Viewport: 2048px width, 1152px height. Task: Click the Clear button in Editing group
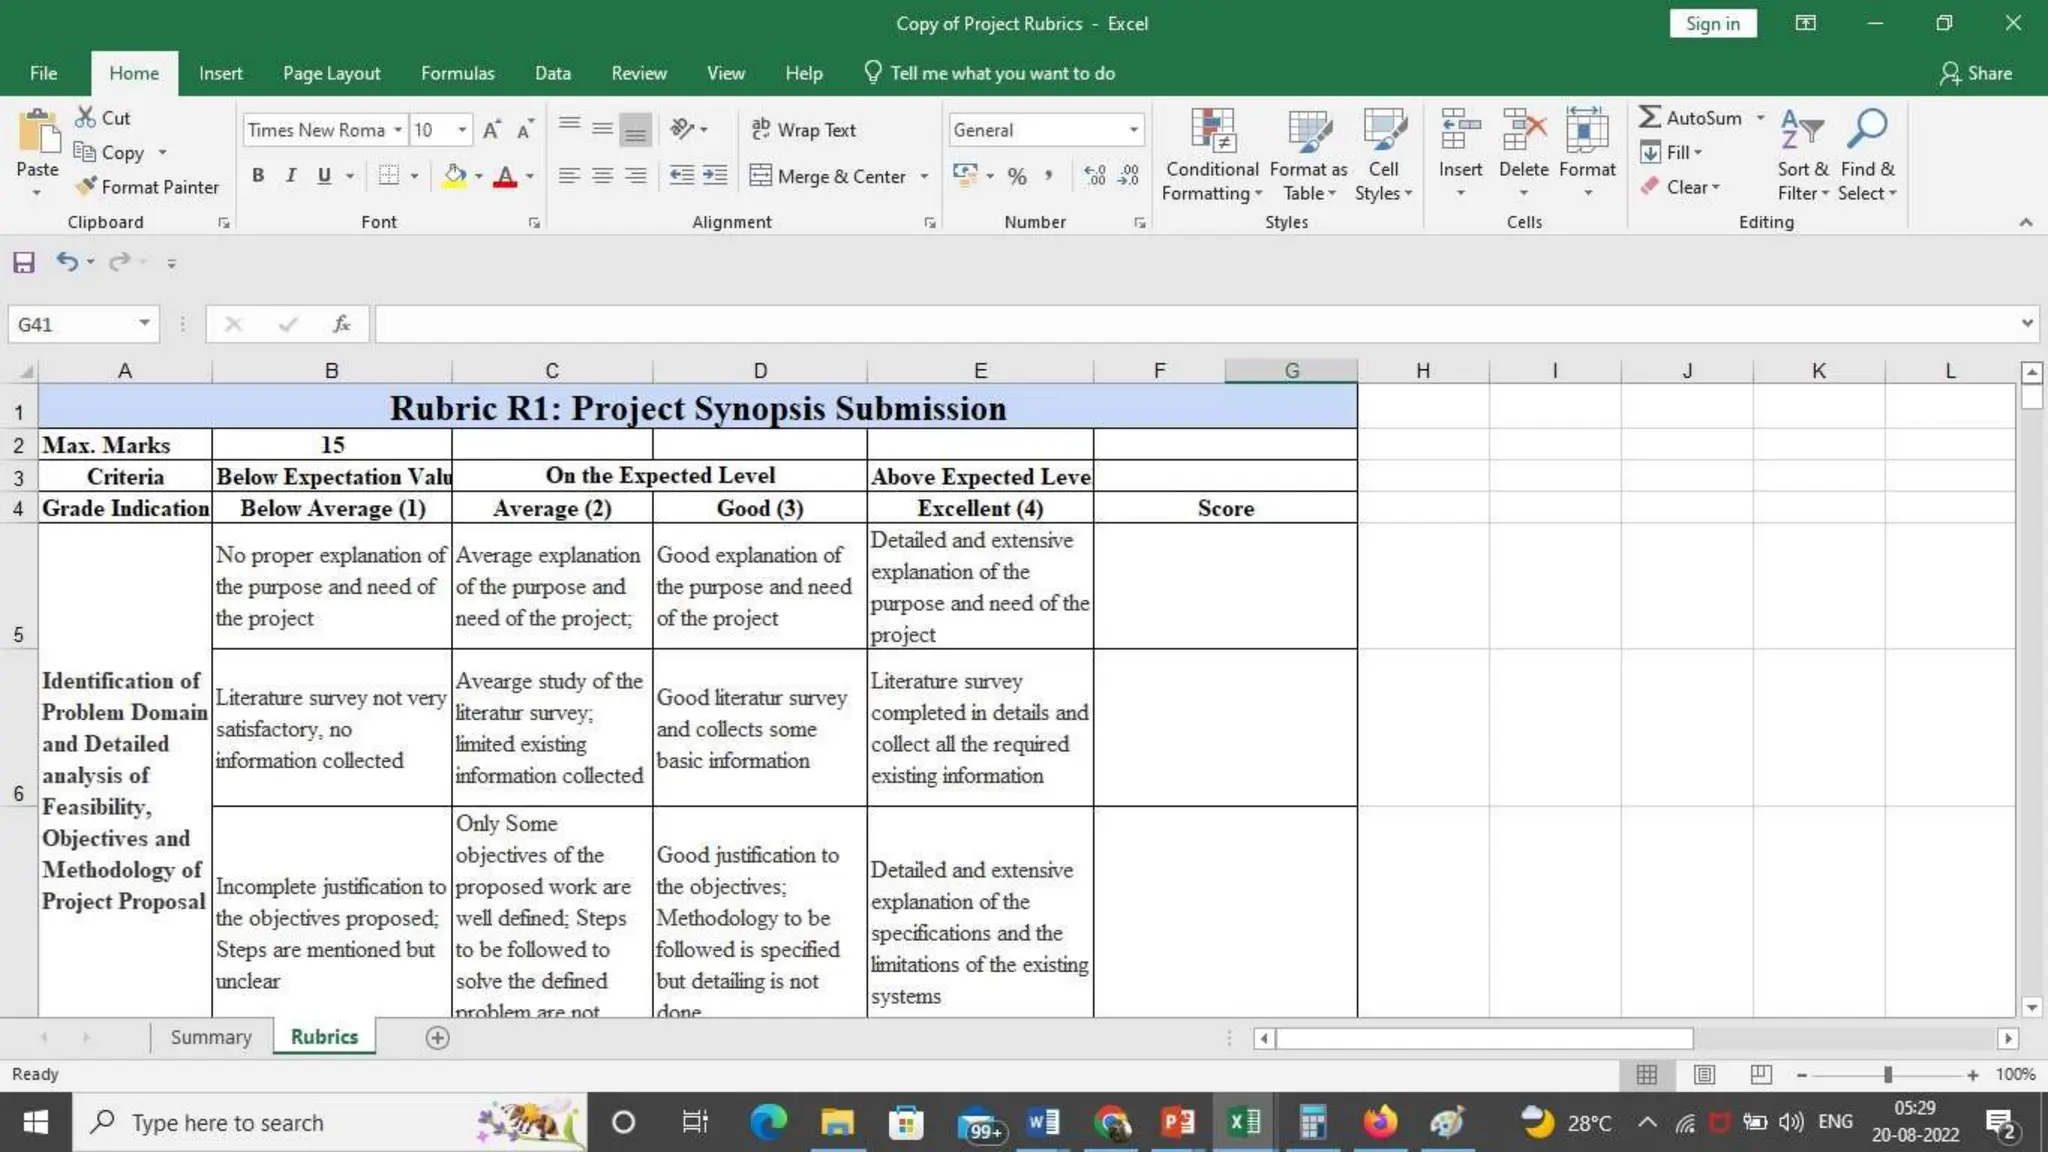[x=1680, y=187]
